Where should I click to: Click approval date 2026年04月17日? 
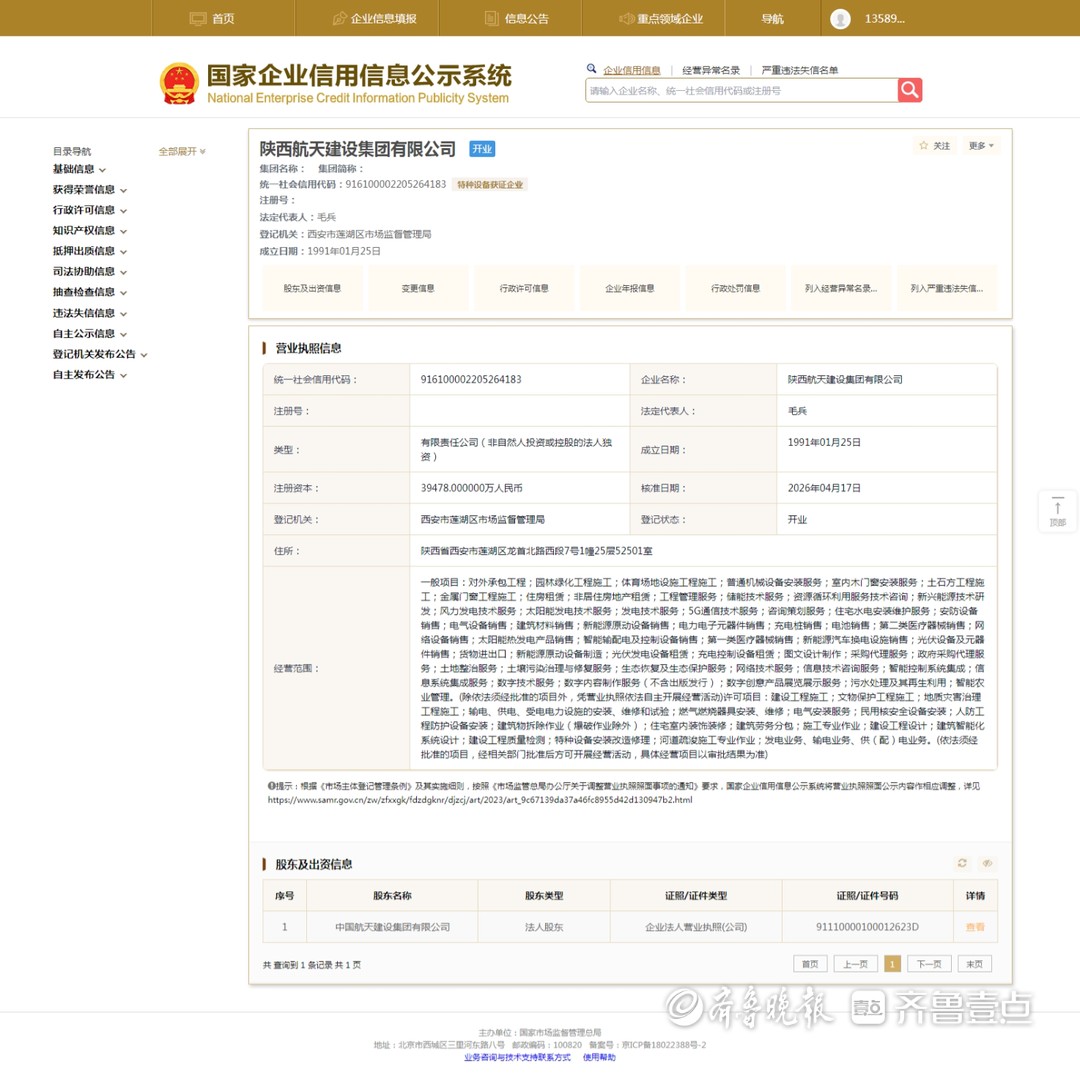(824, 488)
